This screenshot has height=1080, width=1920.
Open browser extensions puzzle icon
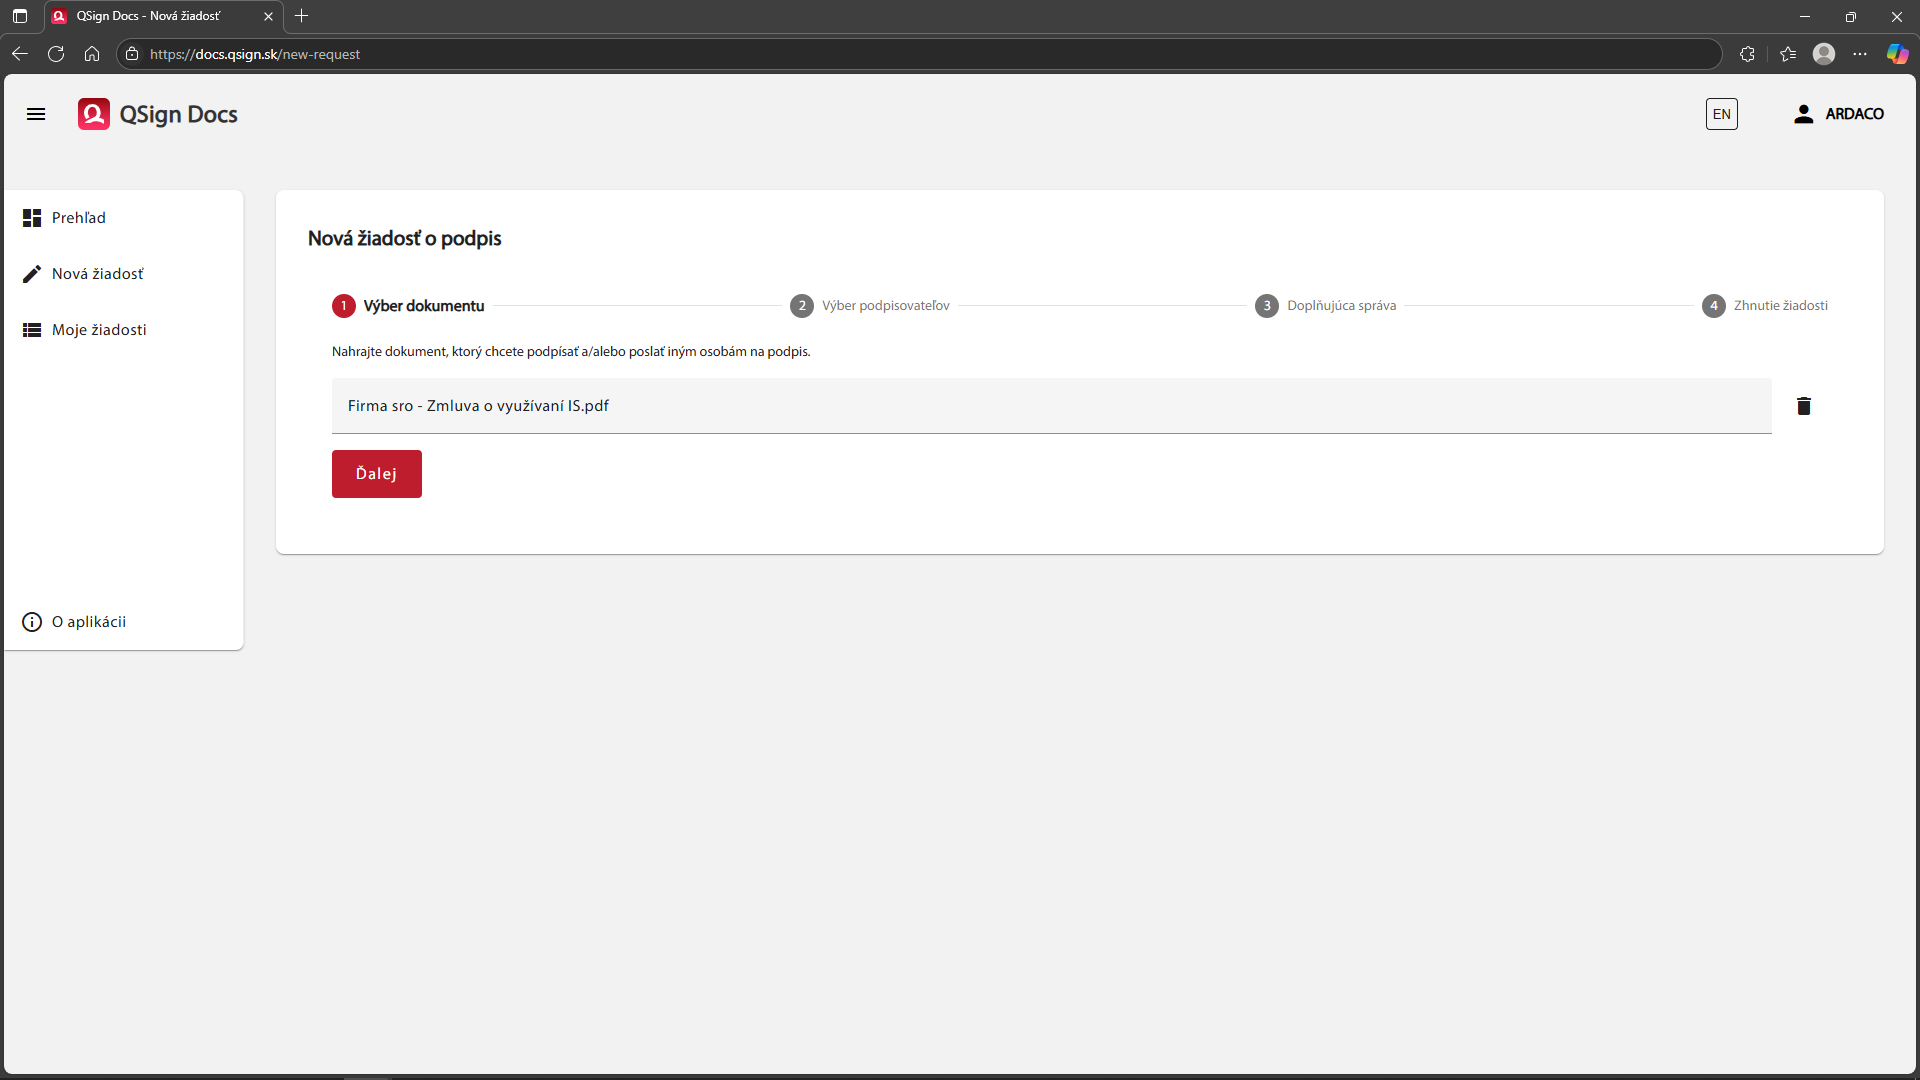click(1747, 54)
